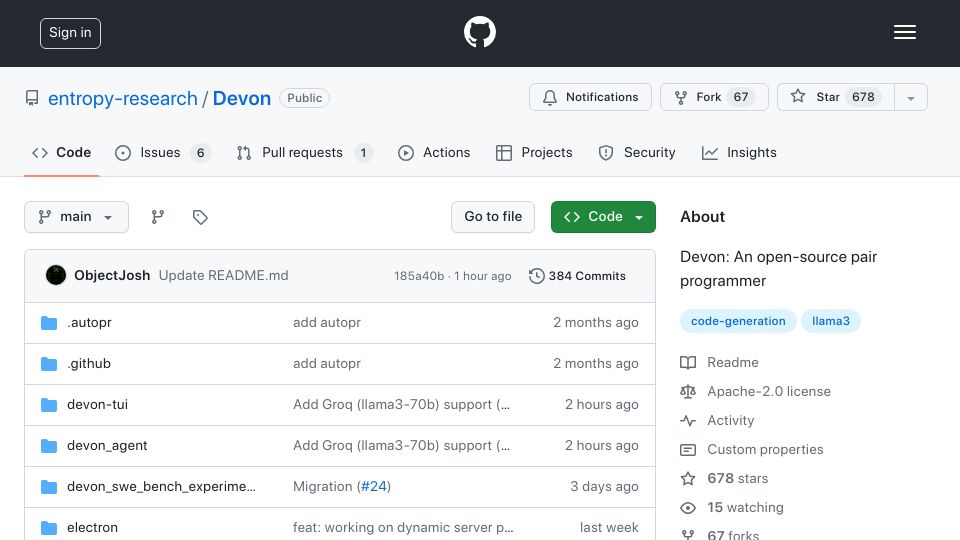Open the Activity link

coord(730,421)
